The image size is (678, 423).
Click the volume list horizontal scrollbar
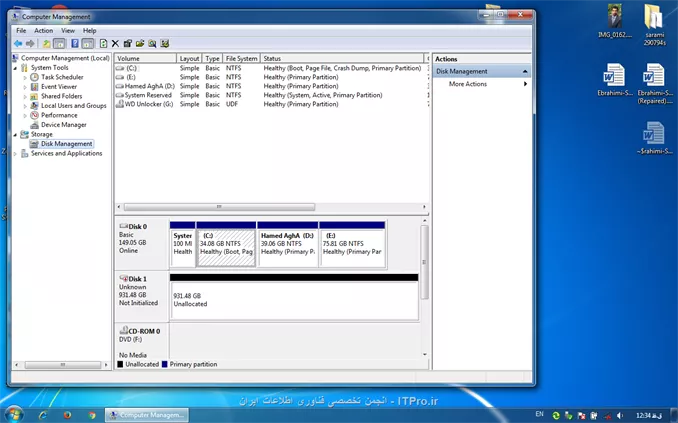tap(219, 207)
